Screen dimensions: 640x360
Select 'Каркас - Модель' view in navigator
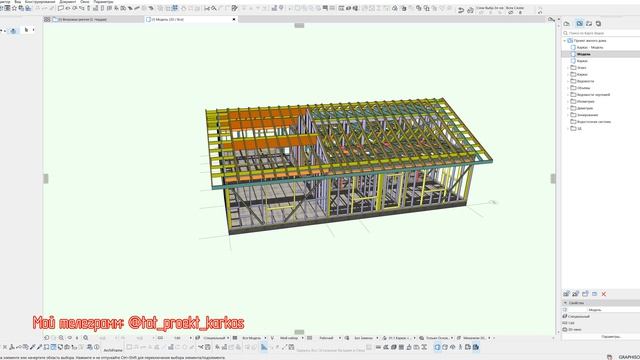[590, 47]
